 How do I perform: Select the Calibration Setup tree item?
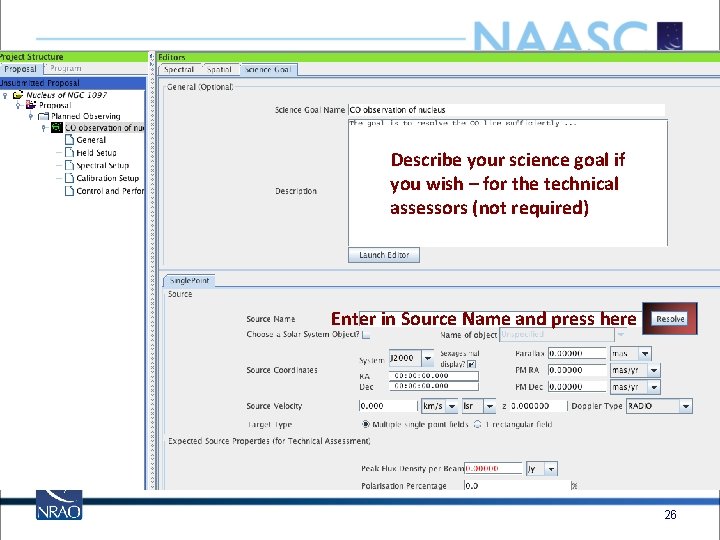[x=107, y=178]
